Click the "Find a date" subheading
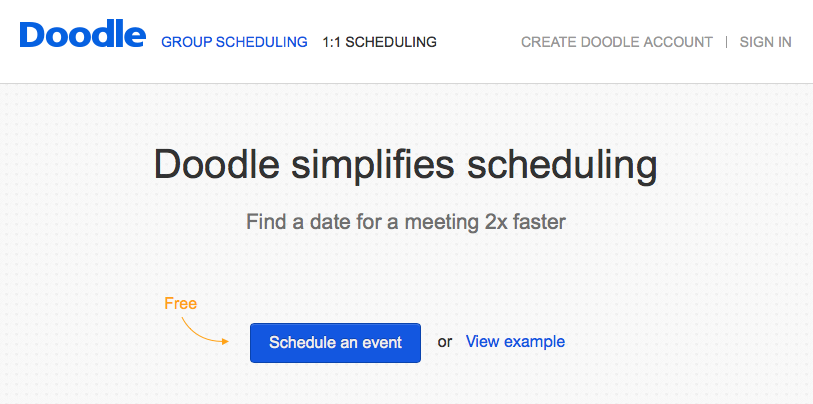This screenshot has width=813, height=404. (x=405, y=221)
